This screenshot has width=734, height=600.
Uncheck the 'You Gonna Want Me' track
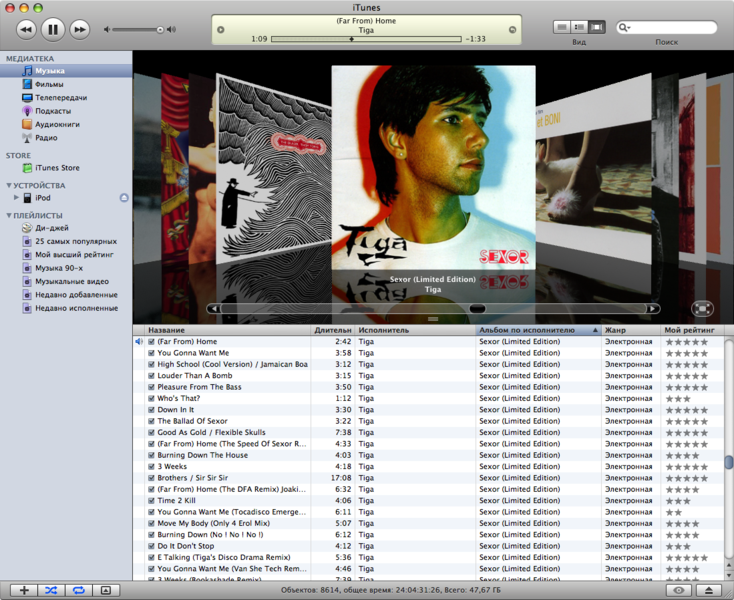tap(152, 353)
